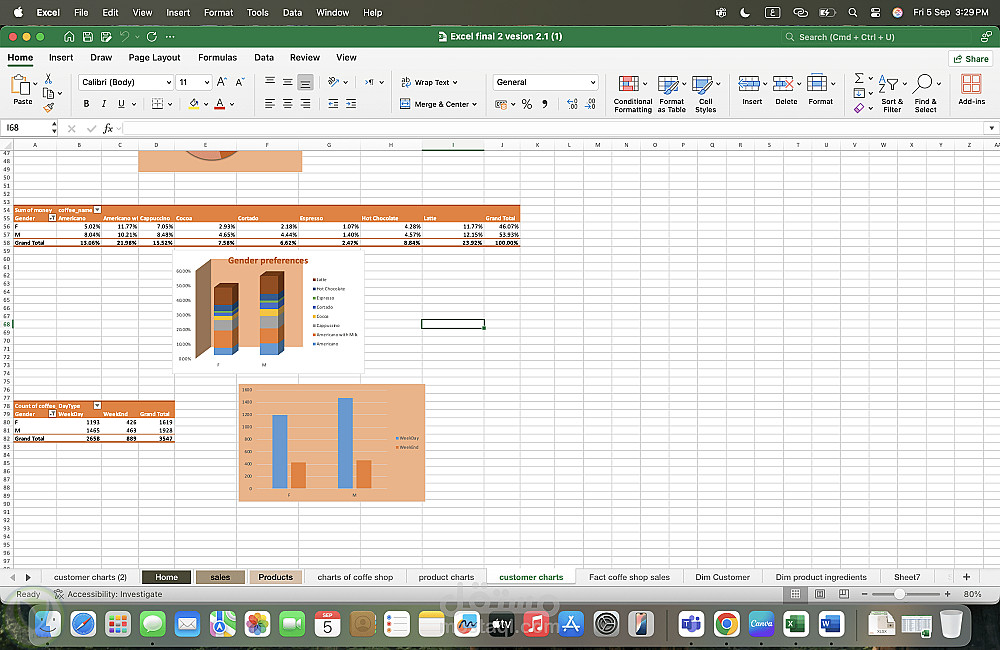Align text right
Screen dimensions: 1000x650
pyautogui.click(x=305, y=103)
